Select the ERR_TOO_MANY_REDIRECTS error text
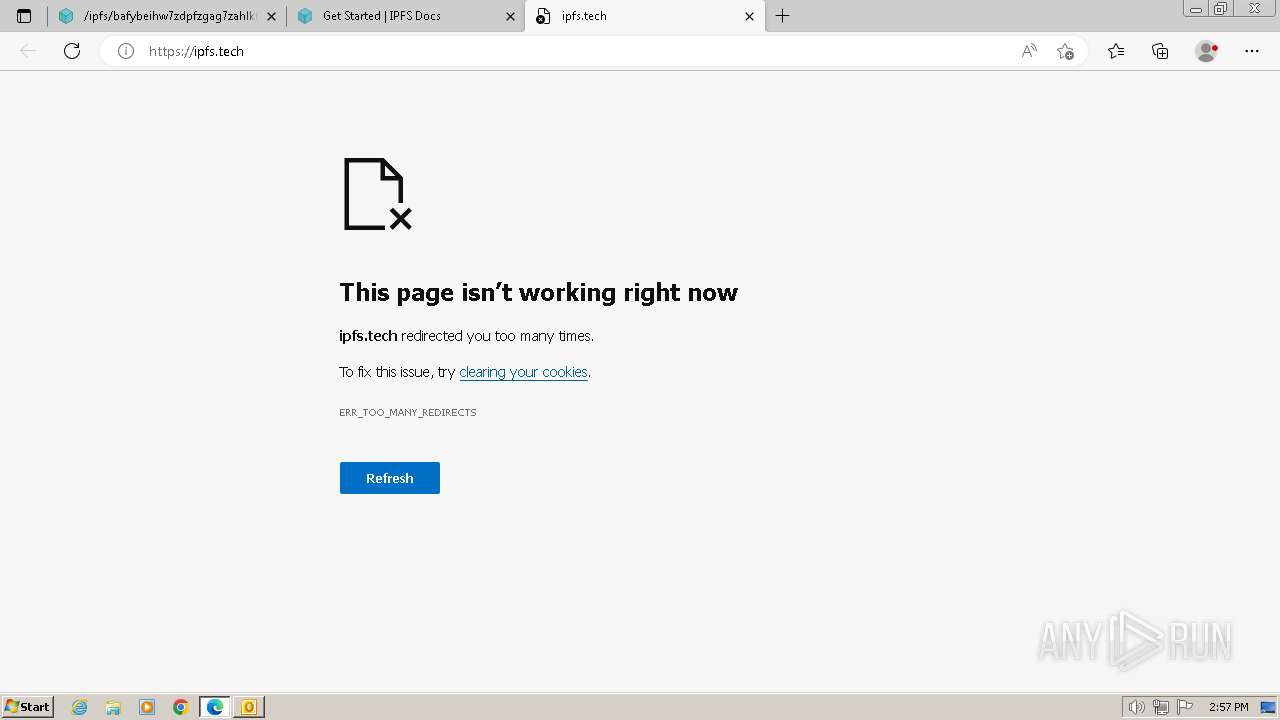This screenshot has height=720, width=1280. (408, 412)
